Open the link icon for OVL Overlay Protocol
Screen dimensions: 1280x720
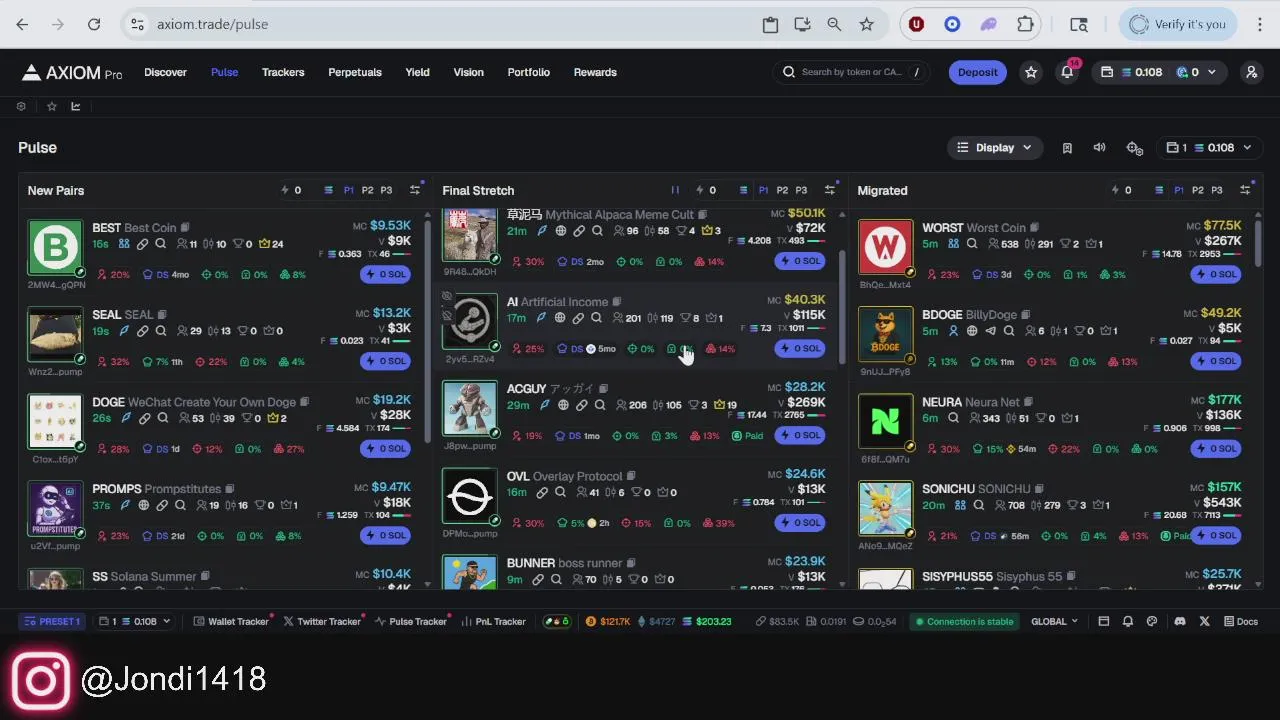[x=542, y=492]
